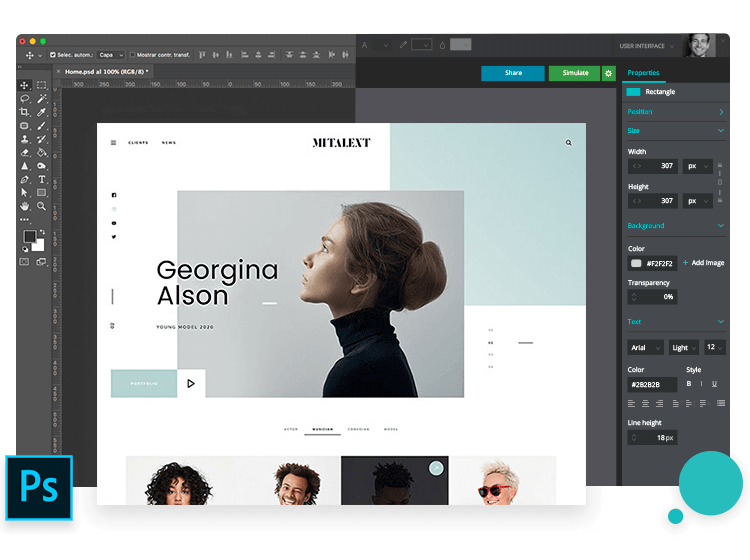
Task: Toggle underline U text style
Action: pyautogui.click(x=714, y=384)
